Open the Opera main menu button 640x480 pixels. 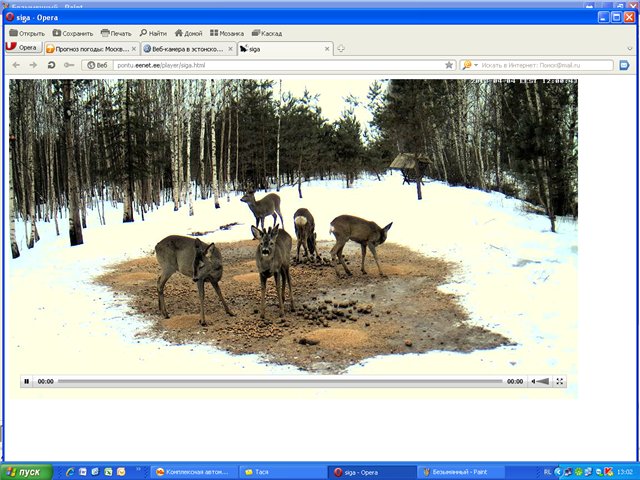[23, 47]
